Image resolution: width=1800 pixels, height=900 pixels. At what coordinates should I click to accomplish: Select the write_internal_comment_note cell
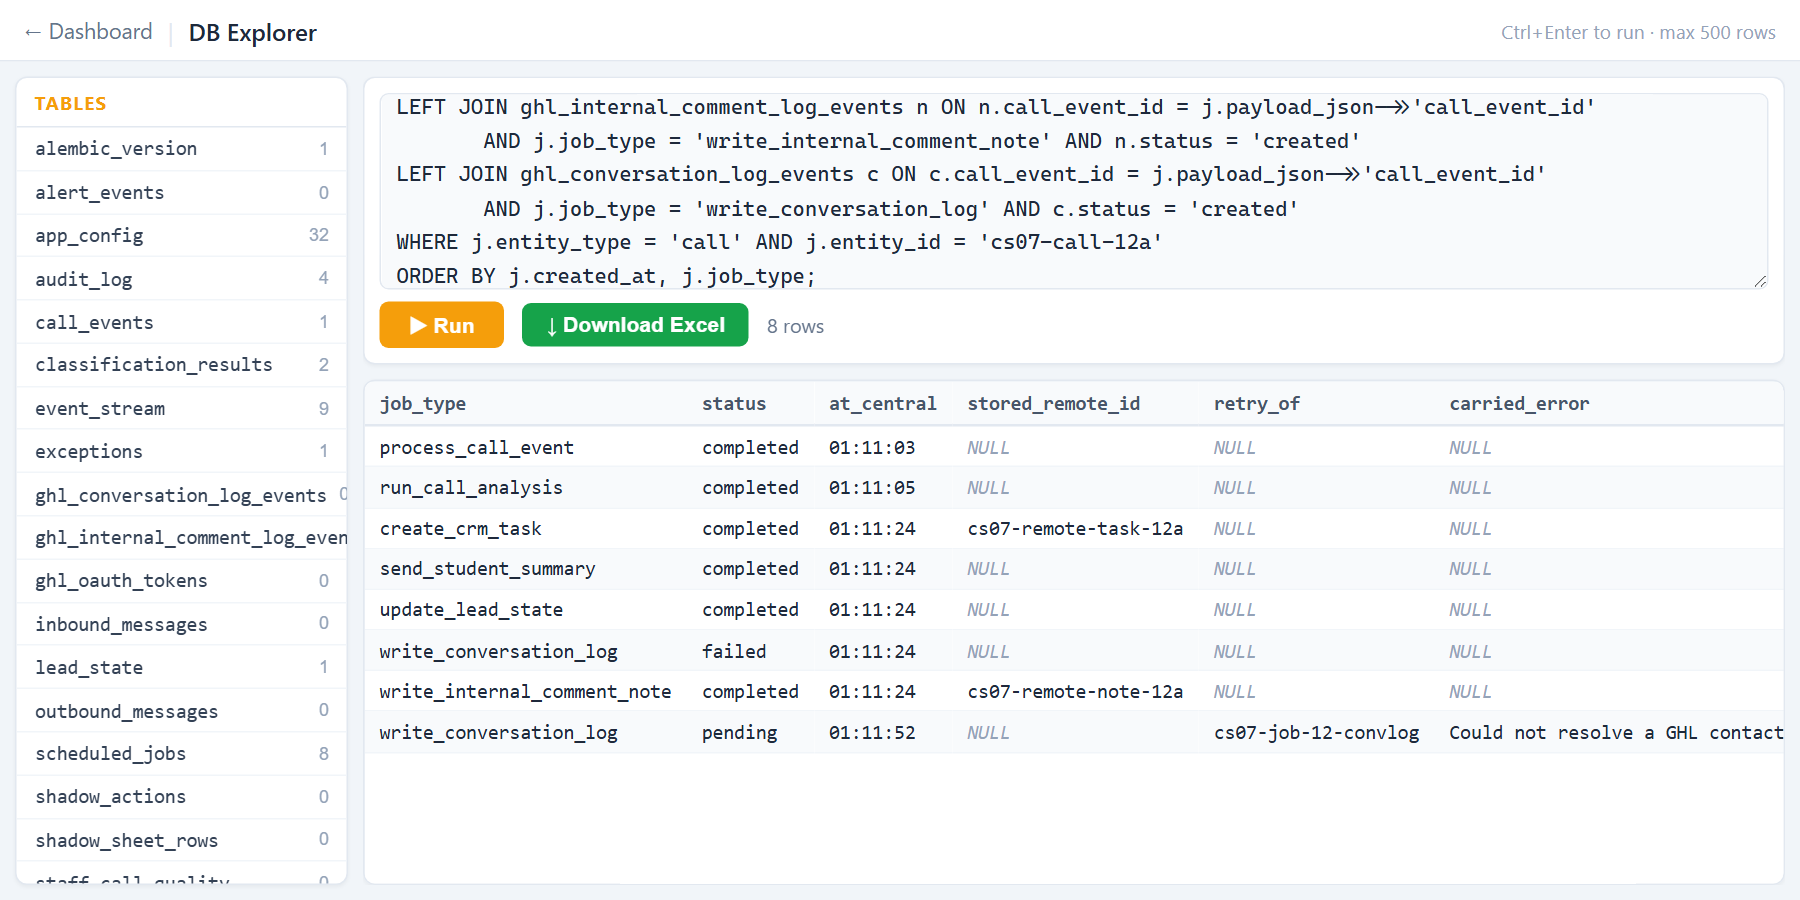tap(525, 692)
